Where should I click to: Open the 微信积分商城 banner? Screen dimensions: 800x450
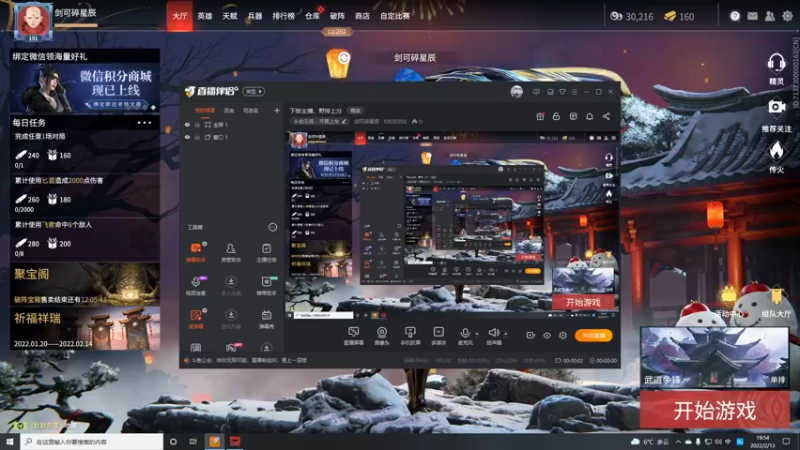(85, 88)
